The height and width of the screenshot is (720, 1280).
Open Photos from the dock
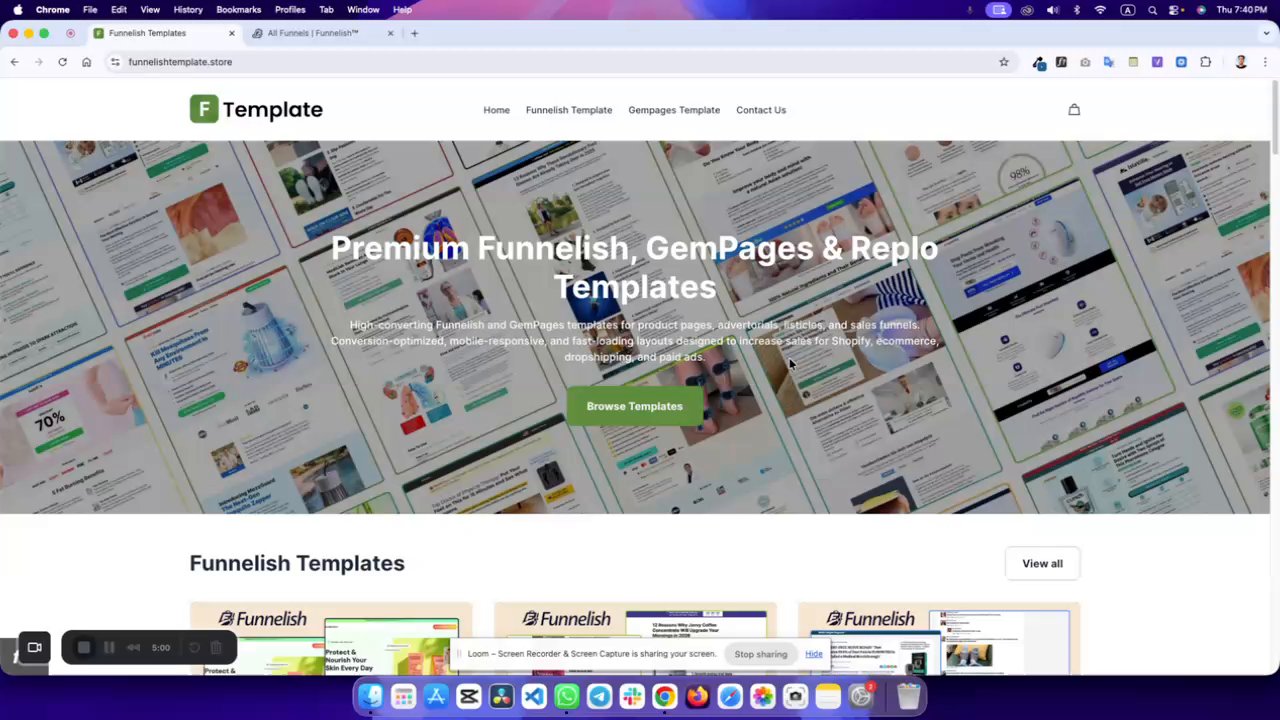click(x=762, y=696)
